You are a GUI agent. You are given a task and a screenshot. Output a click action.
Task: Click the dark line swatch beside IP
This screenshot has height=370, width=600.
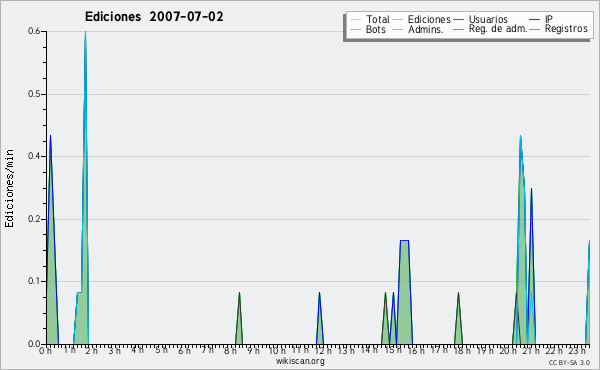point(535,20)
